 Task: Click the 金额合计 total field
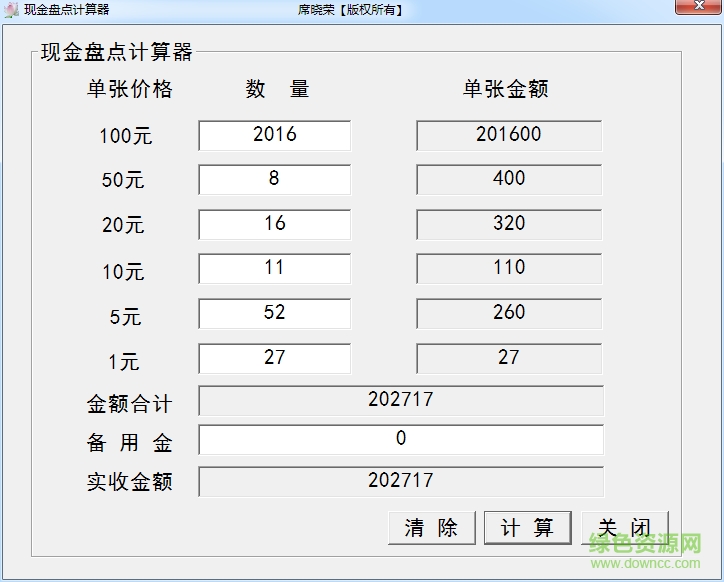pos(401,400)
